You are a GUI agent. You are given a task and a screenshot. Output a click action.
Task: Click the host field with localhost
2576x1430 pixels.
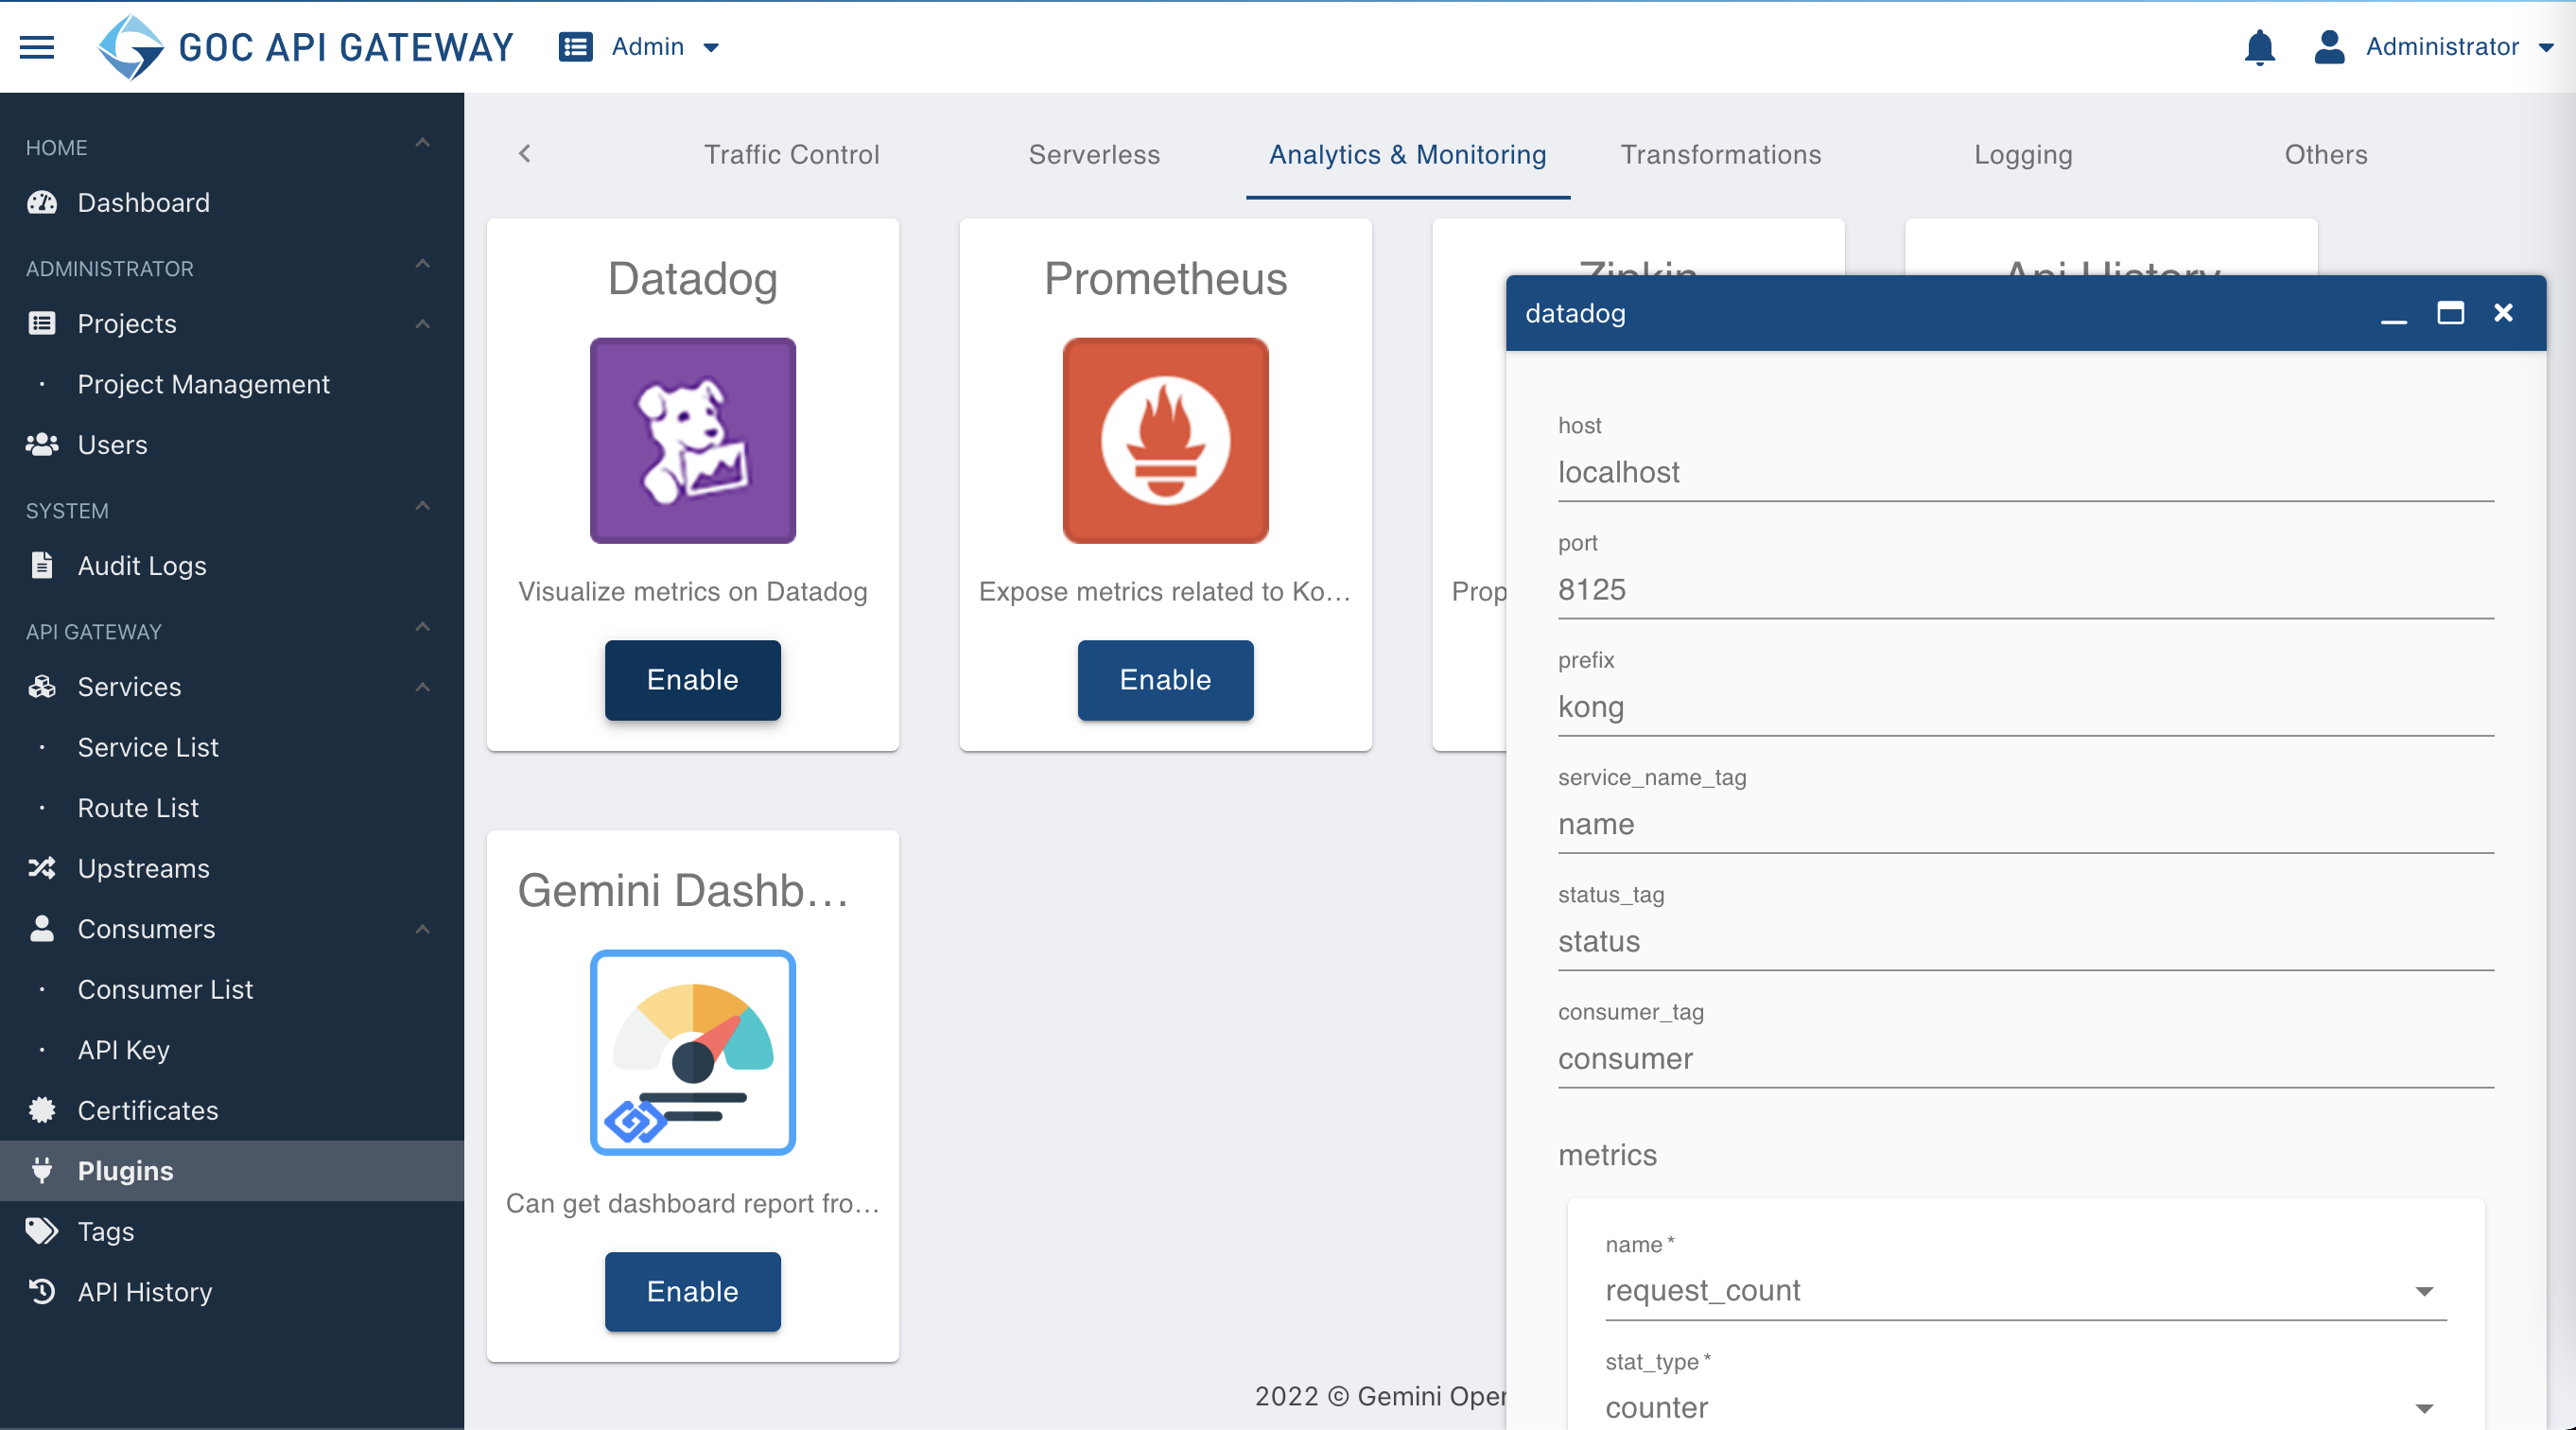click(x=2025, y=472)
